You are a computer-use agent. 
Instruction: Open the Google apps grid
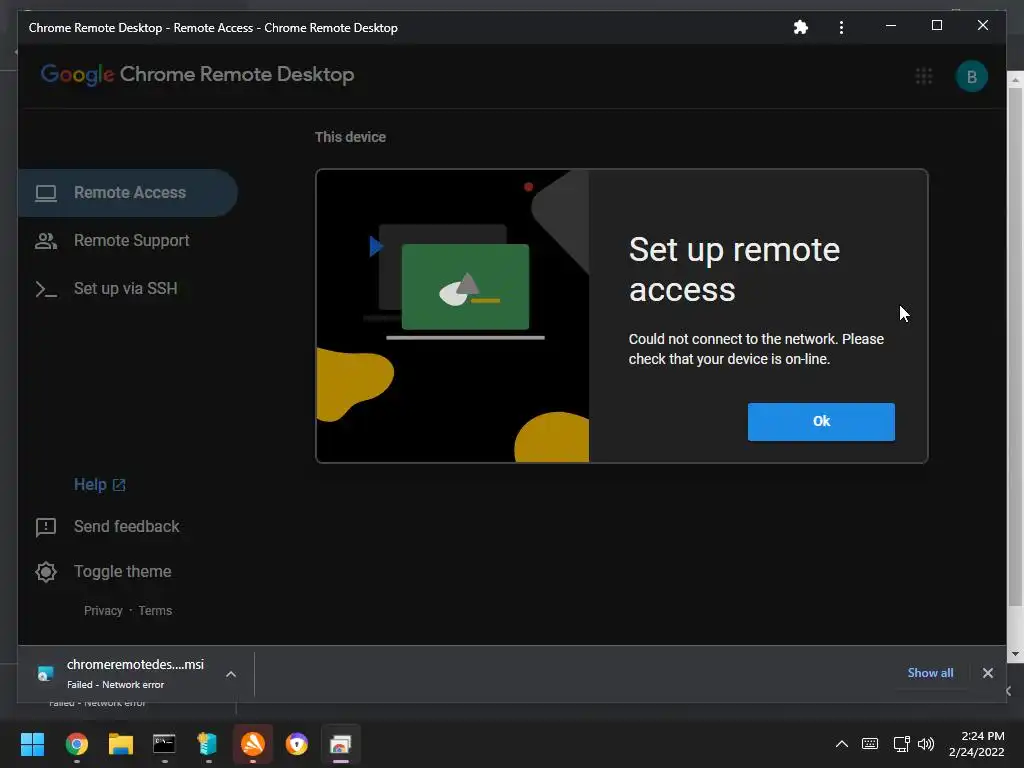pos(923,76)
